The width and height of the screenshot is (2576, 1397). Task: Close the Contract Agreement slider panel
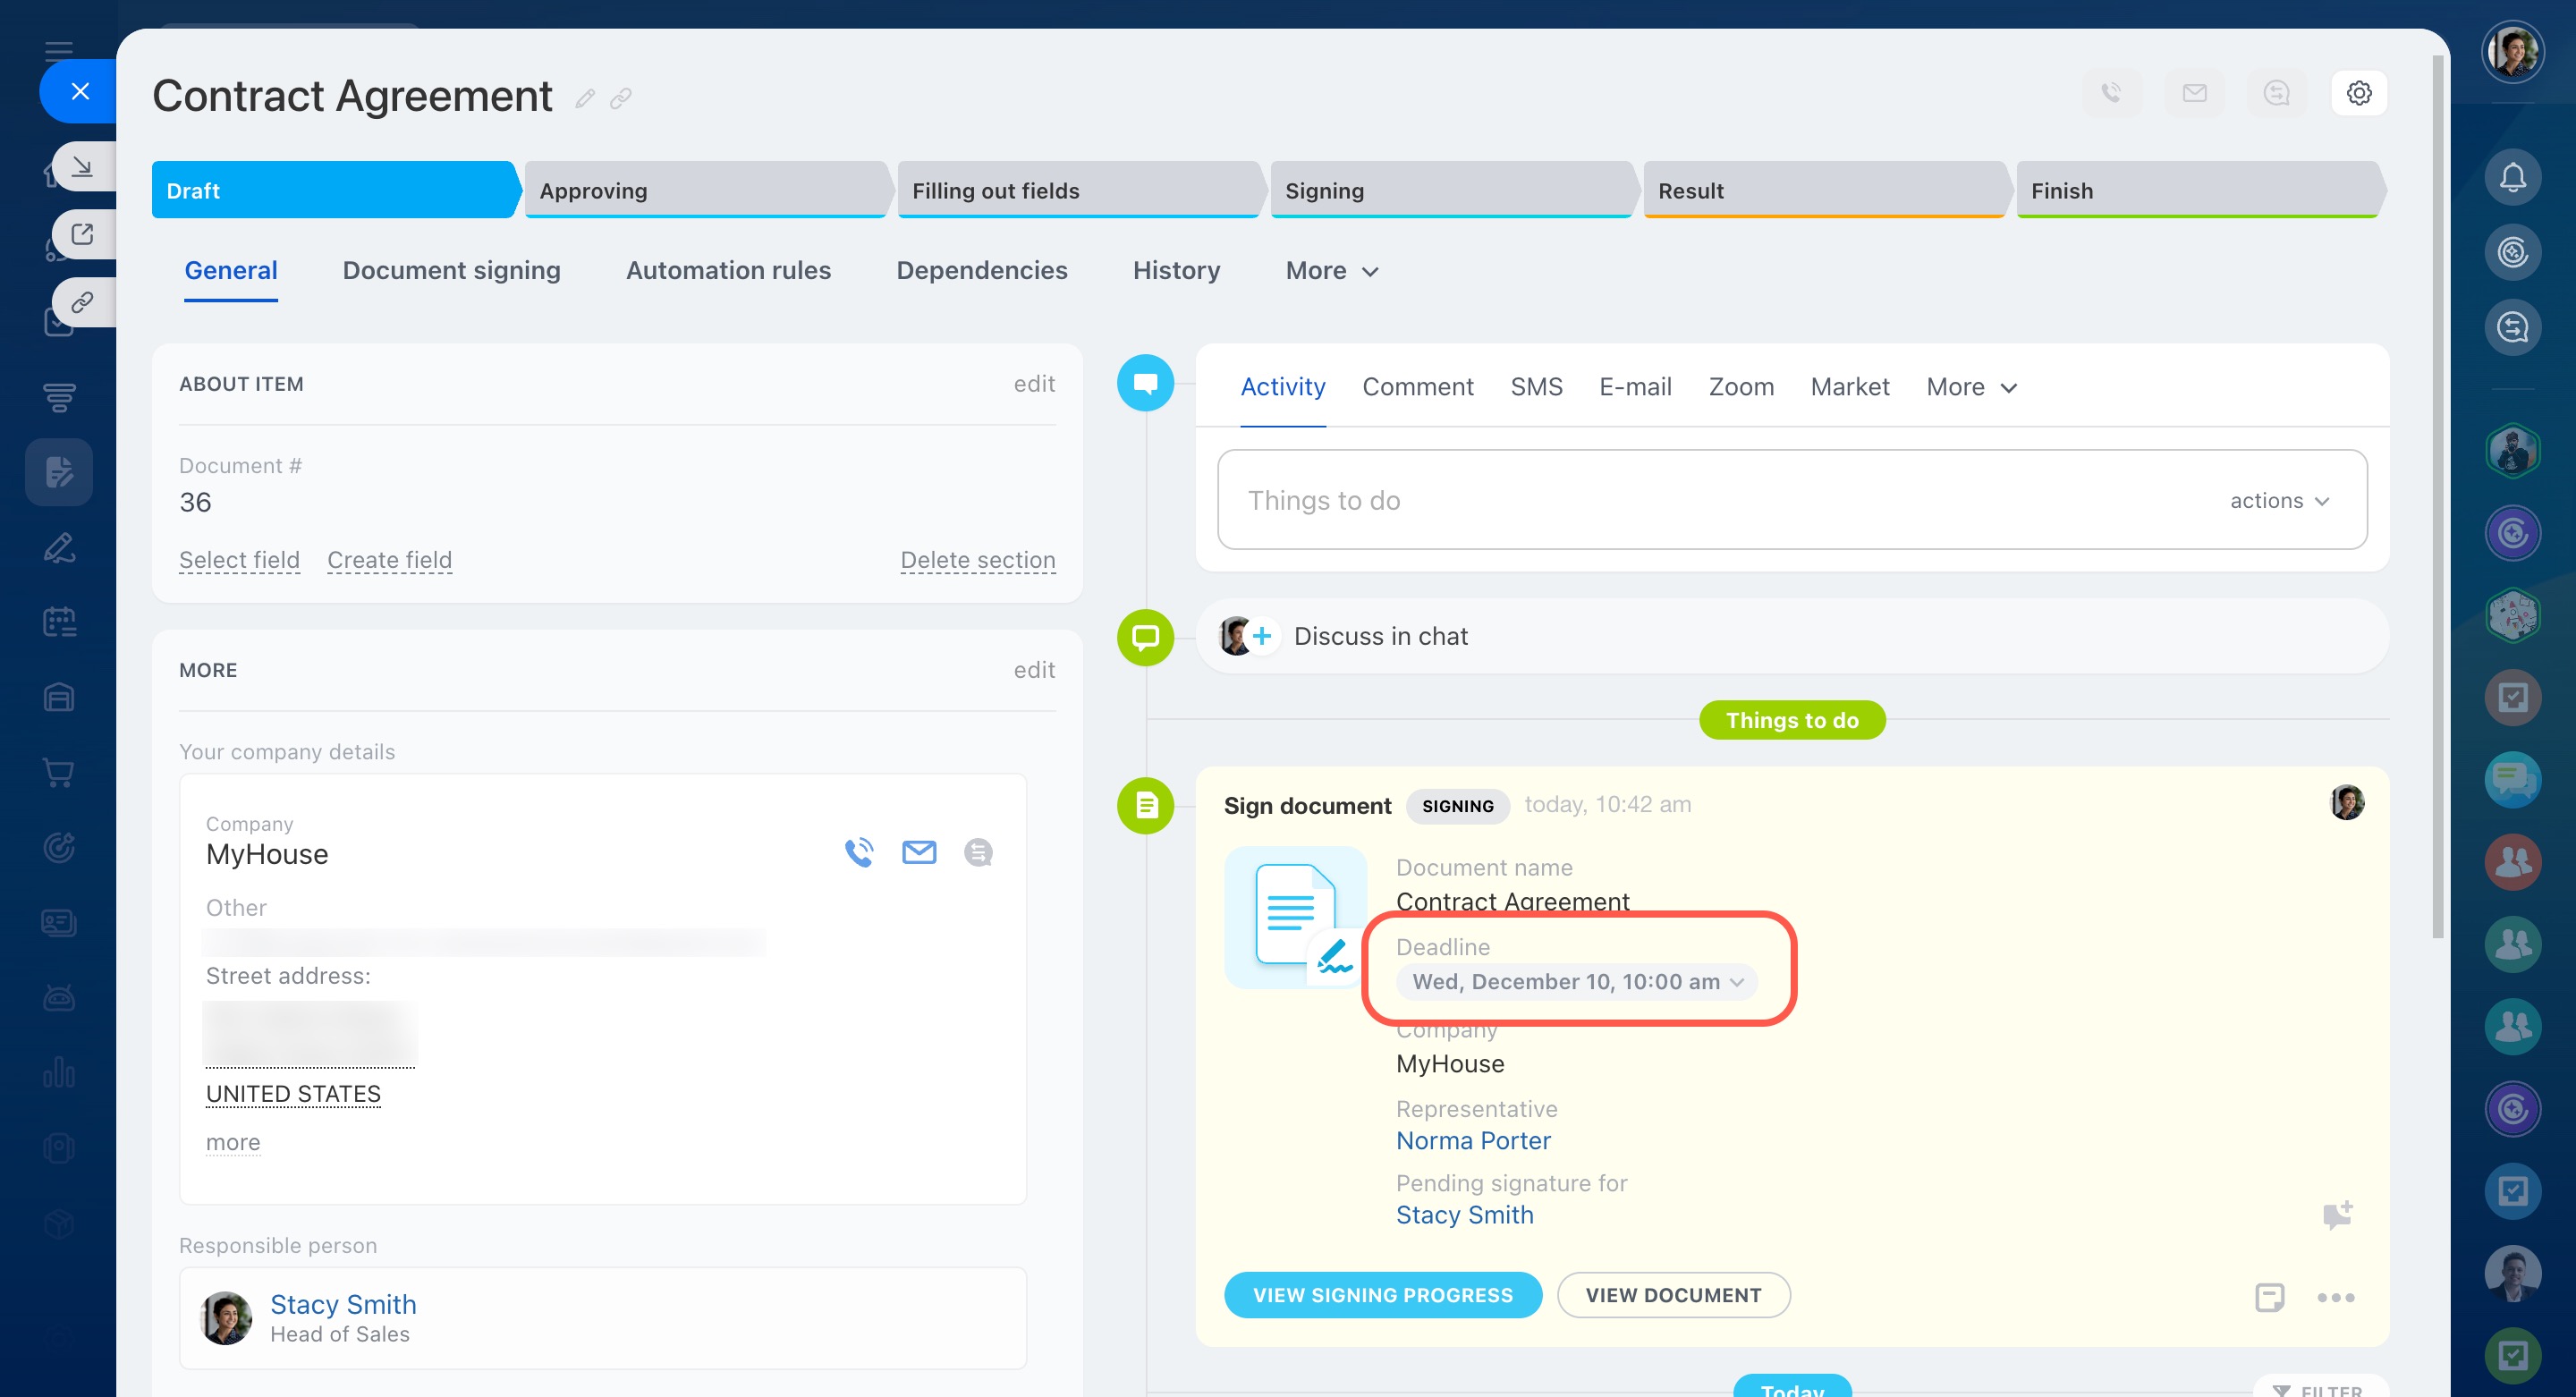click(x=80, y=92)
